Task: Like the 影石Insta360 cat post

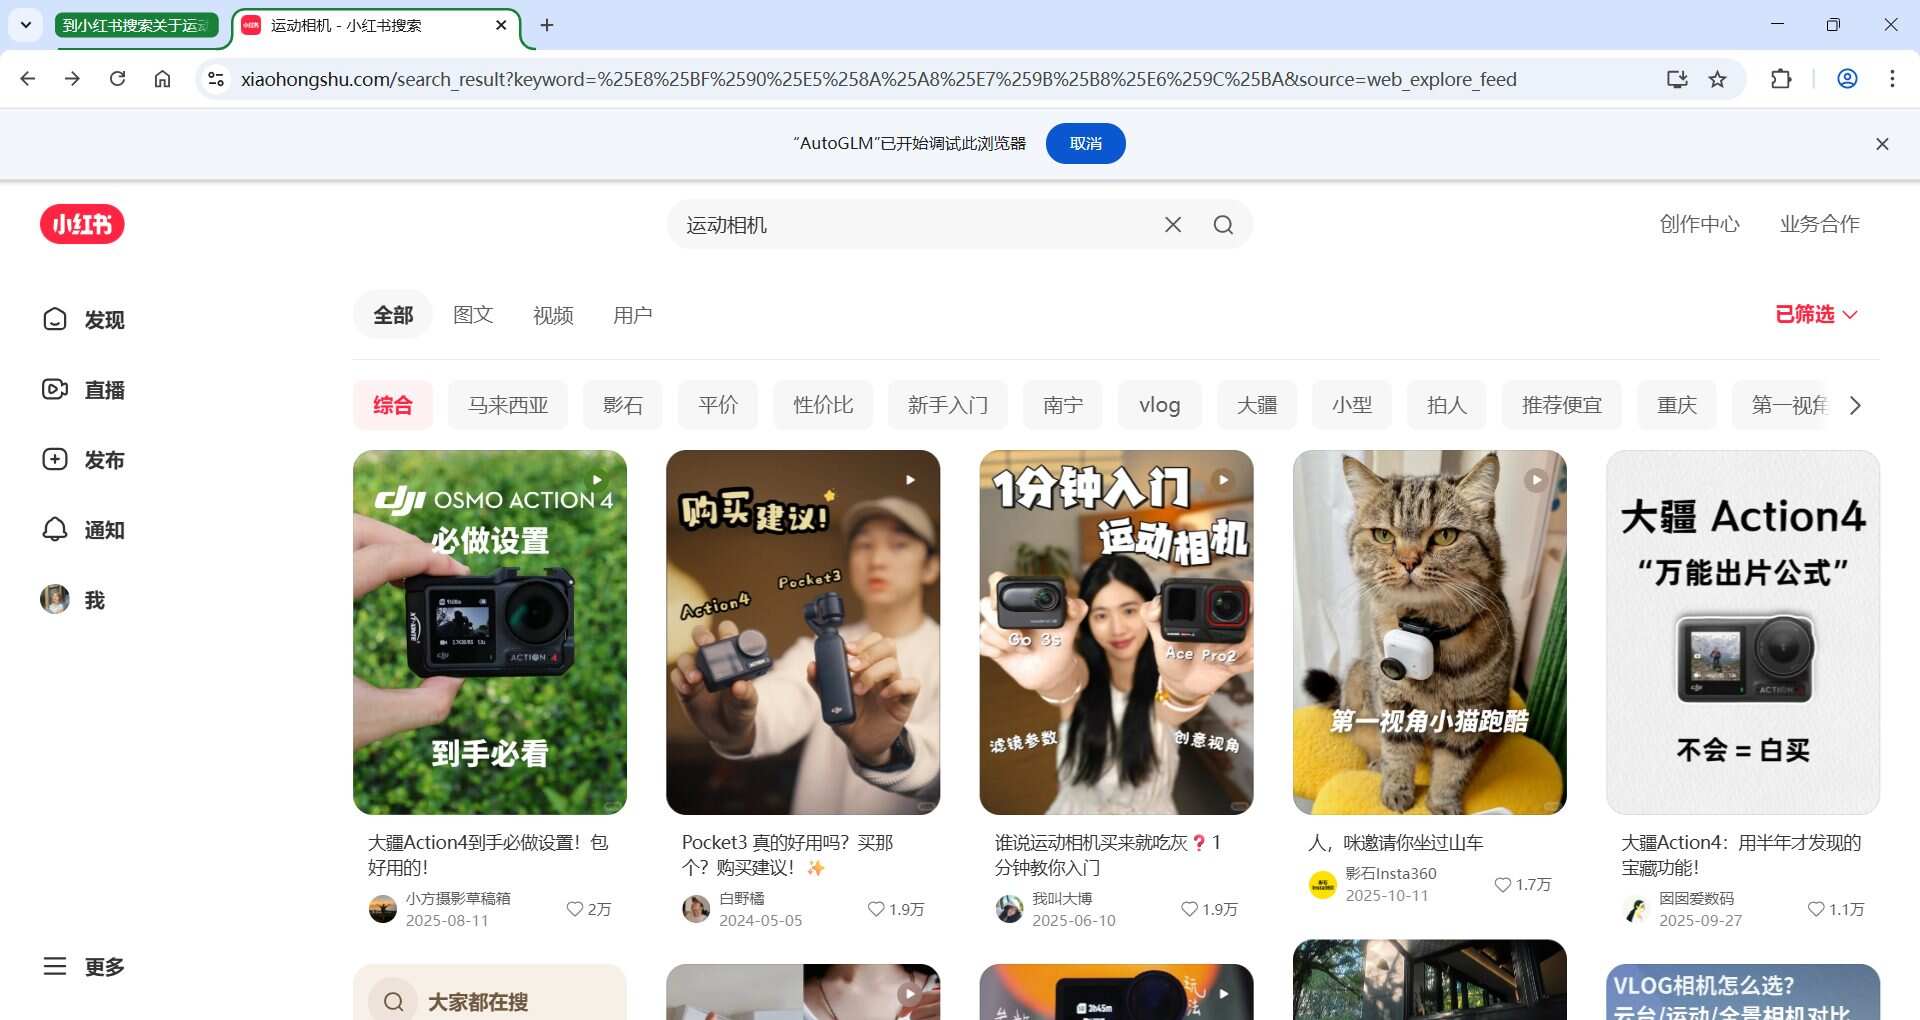Action: click(x=1502, y=885)
